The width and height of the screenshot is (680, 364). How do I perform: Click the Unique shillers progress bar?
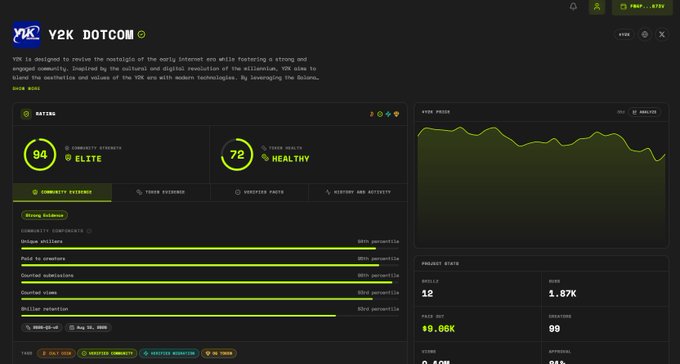pyautogui.click(x=210, y=249)
